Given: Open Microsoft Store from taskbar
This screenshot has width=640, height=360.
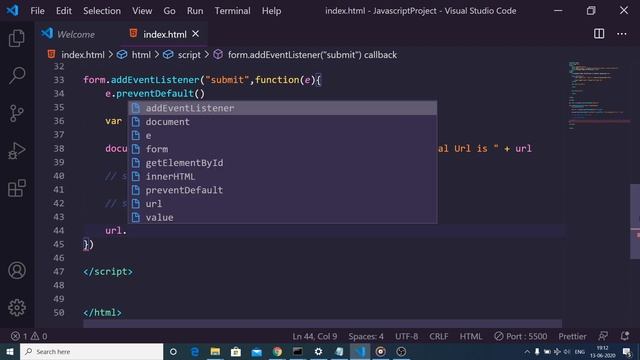Looking at the screenshot, I should (236, 351).
